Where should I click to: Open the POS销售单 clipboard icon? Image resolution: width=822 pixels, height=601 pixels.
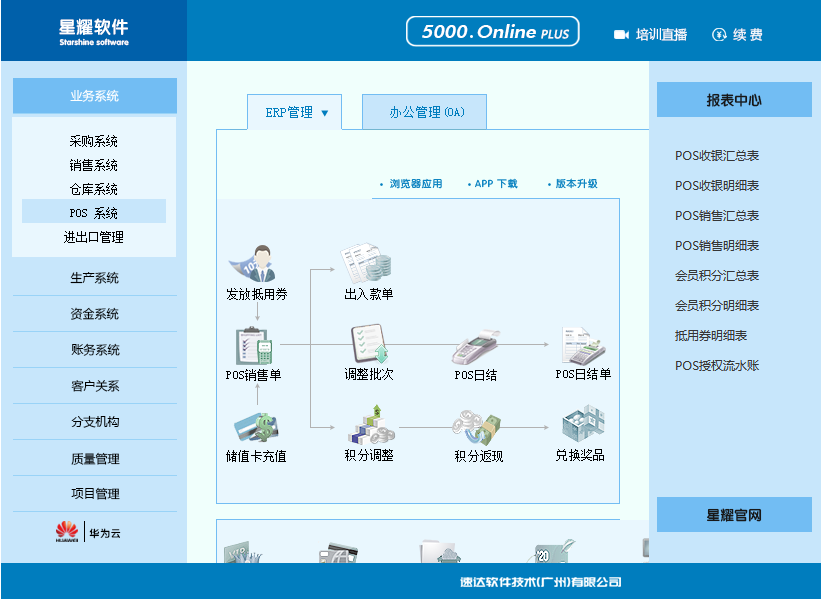point(255,346)
